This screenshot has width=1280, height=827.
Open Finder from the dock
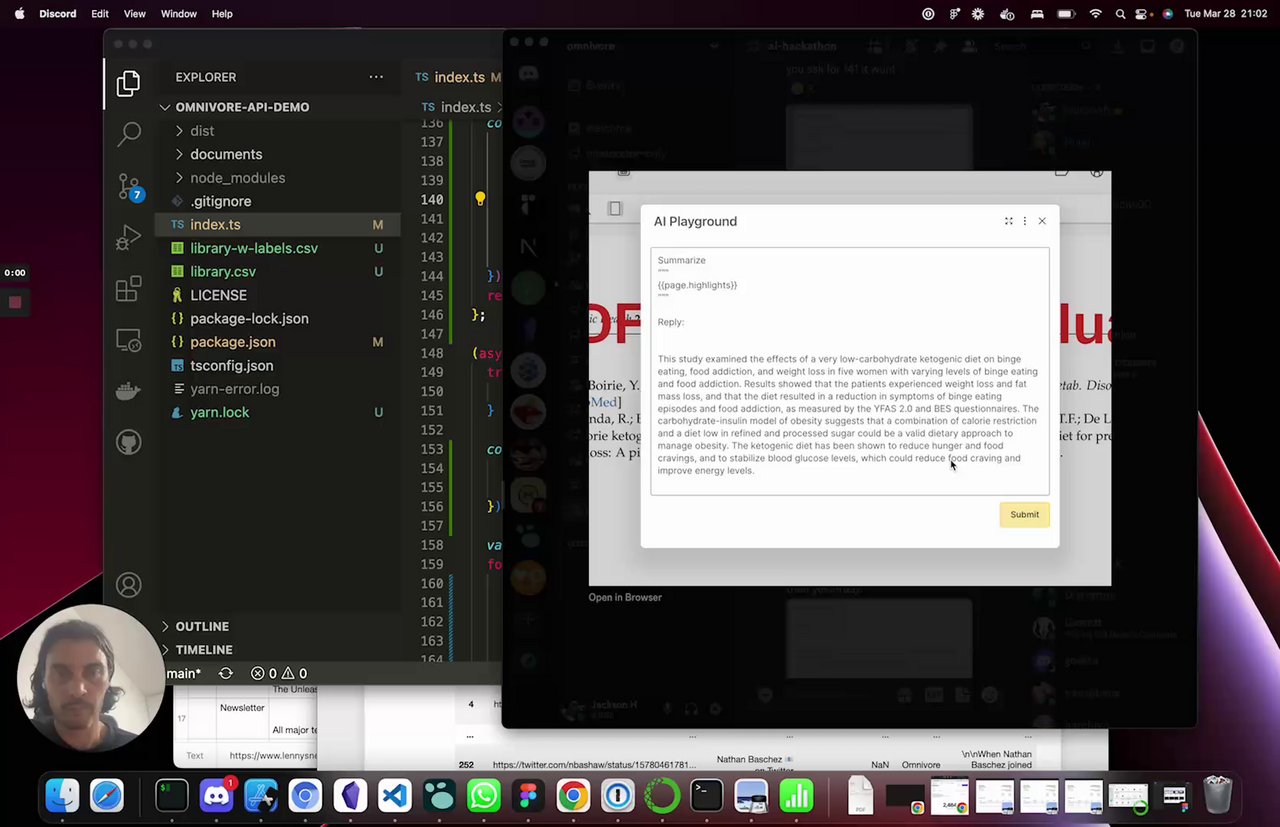click(x=62, y=796)
